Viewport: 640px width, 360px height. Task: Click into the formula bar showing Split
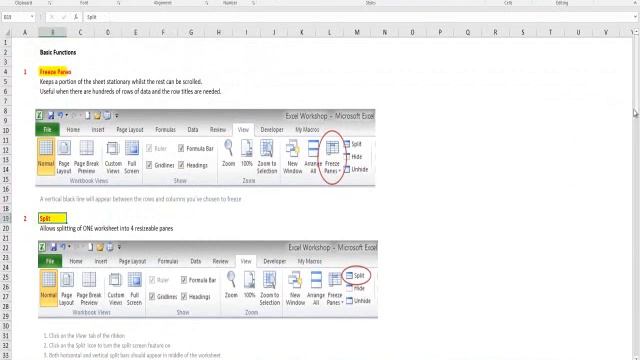357,17
